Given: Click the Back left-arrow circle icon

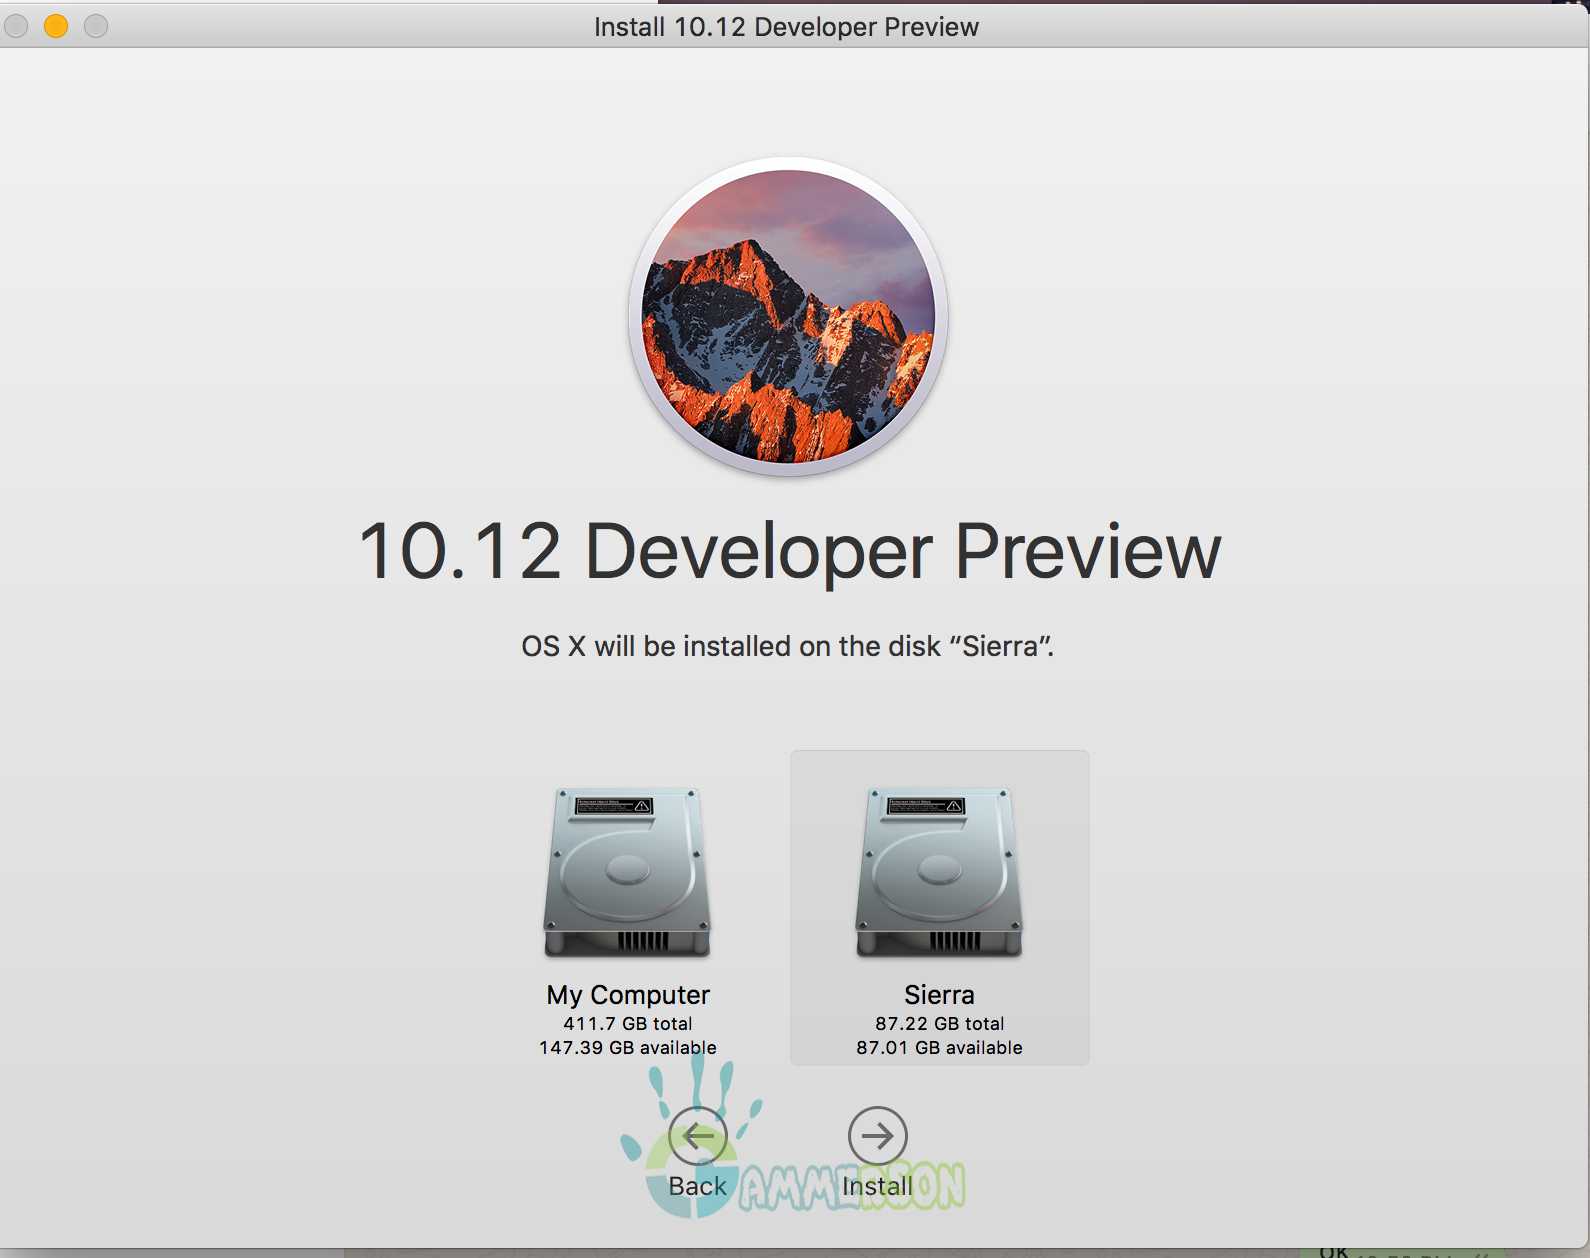Looking at the screenshot, I should click(x=698, y=1135).
